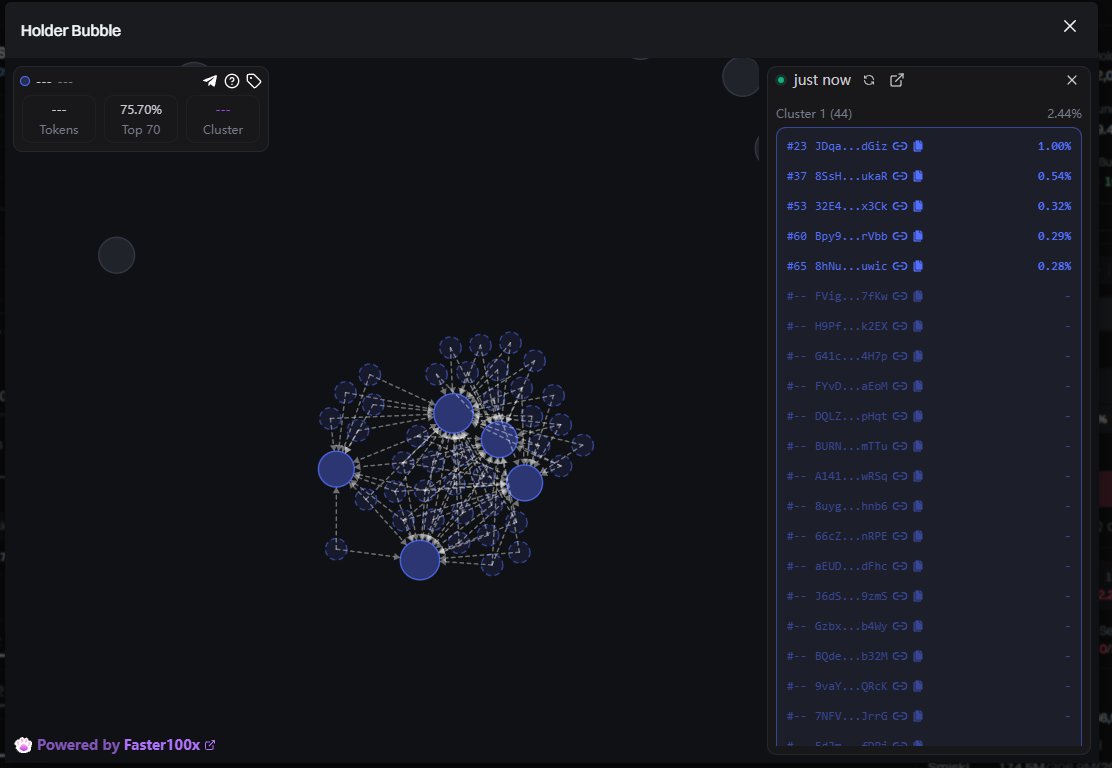Copy address of holder #23 JDqa...dGiz

pyautogui.click(x=918, y=146)
